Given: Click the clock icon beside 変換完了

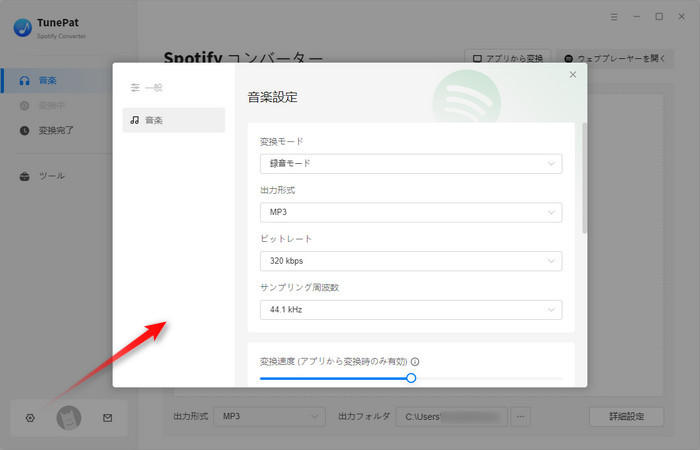Looking at the screenshot, I should (25, 130).
